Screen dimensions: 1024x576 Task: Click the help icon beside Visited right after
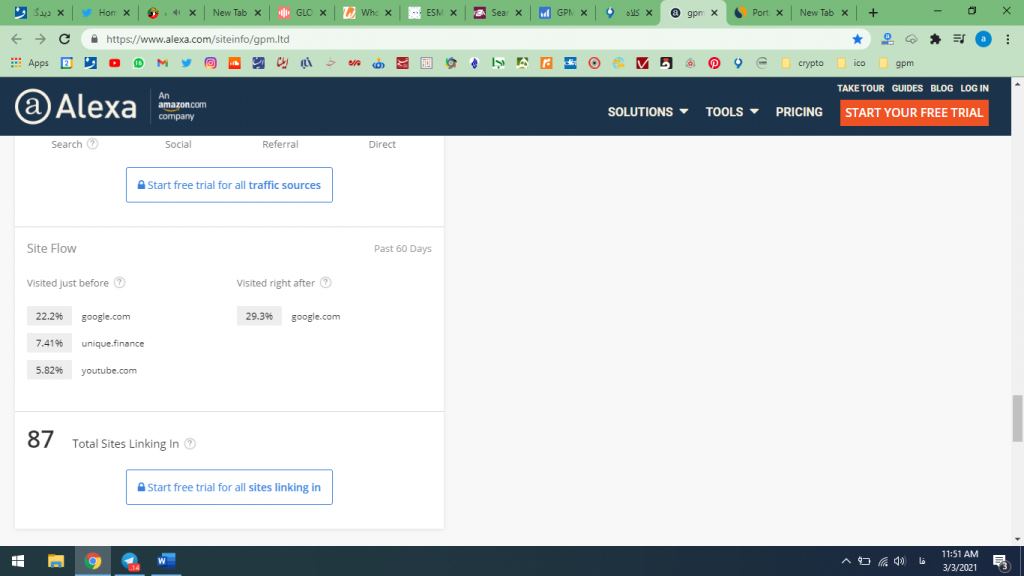(x=326, y=283)
